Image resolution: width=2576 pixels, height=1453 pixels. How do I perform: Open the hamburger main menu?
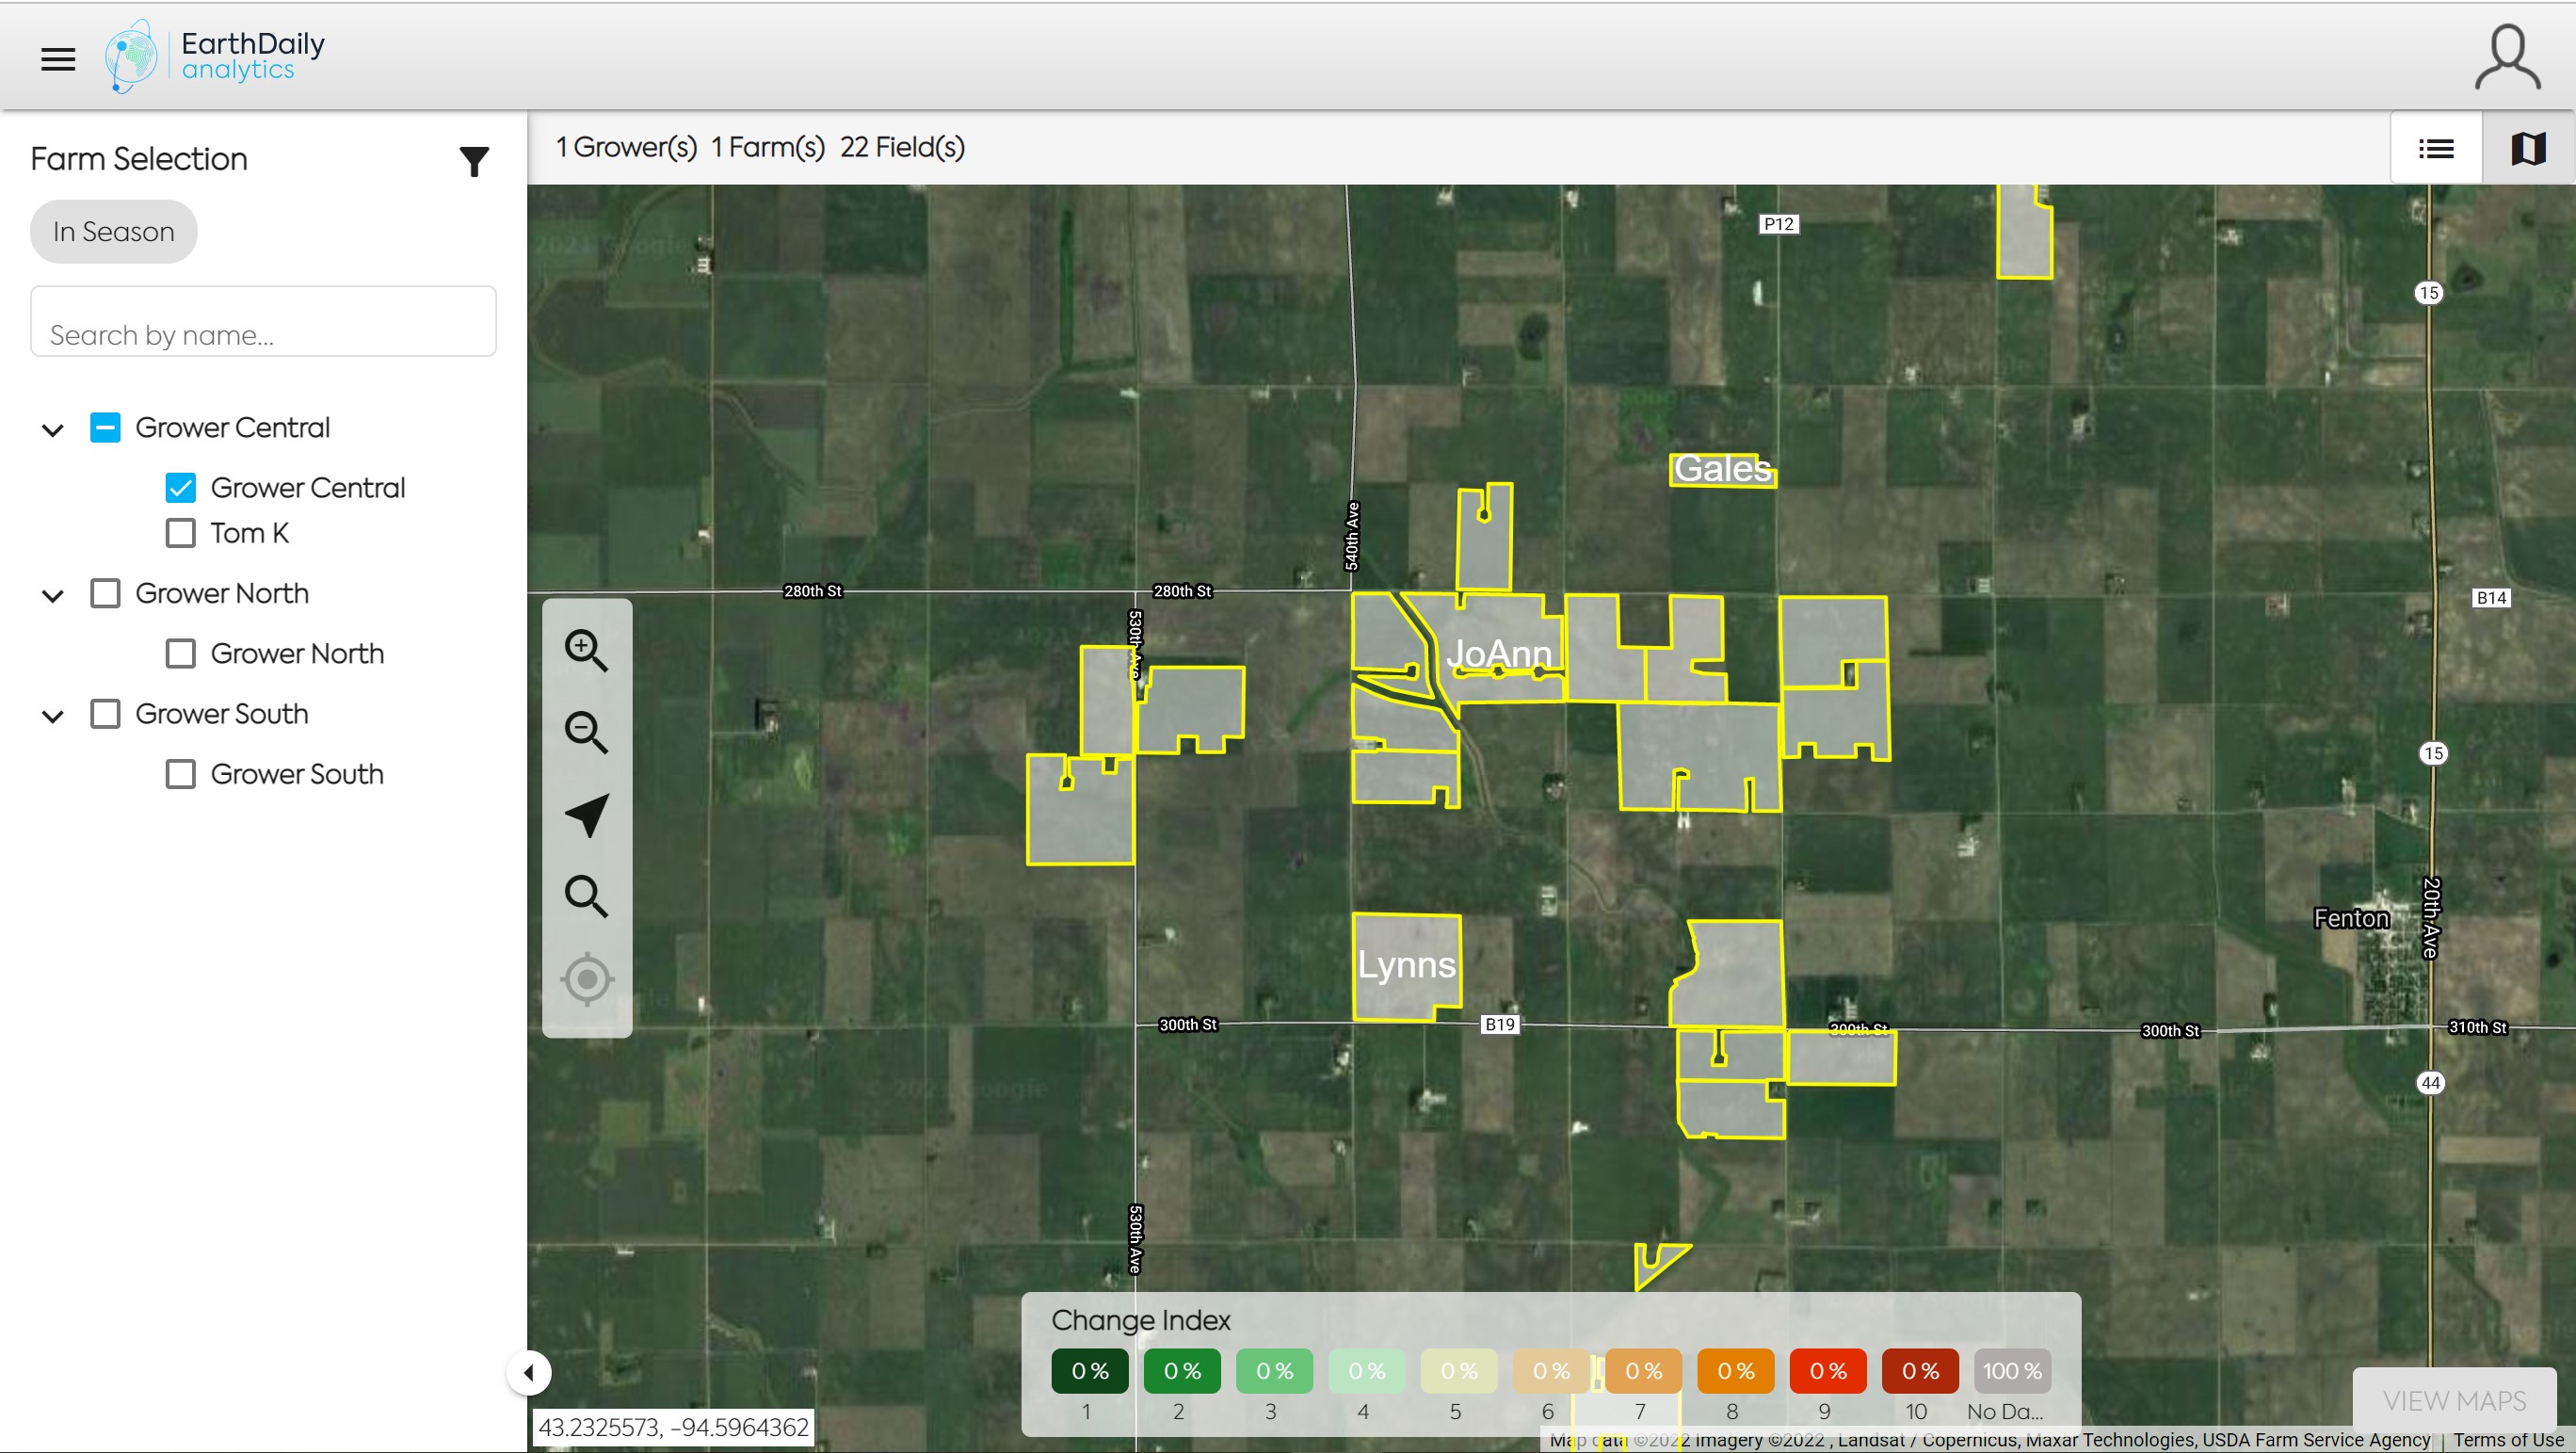(x=58, y=59)
